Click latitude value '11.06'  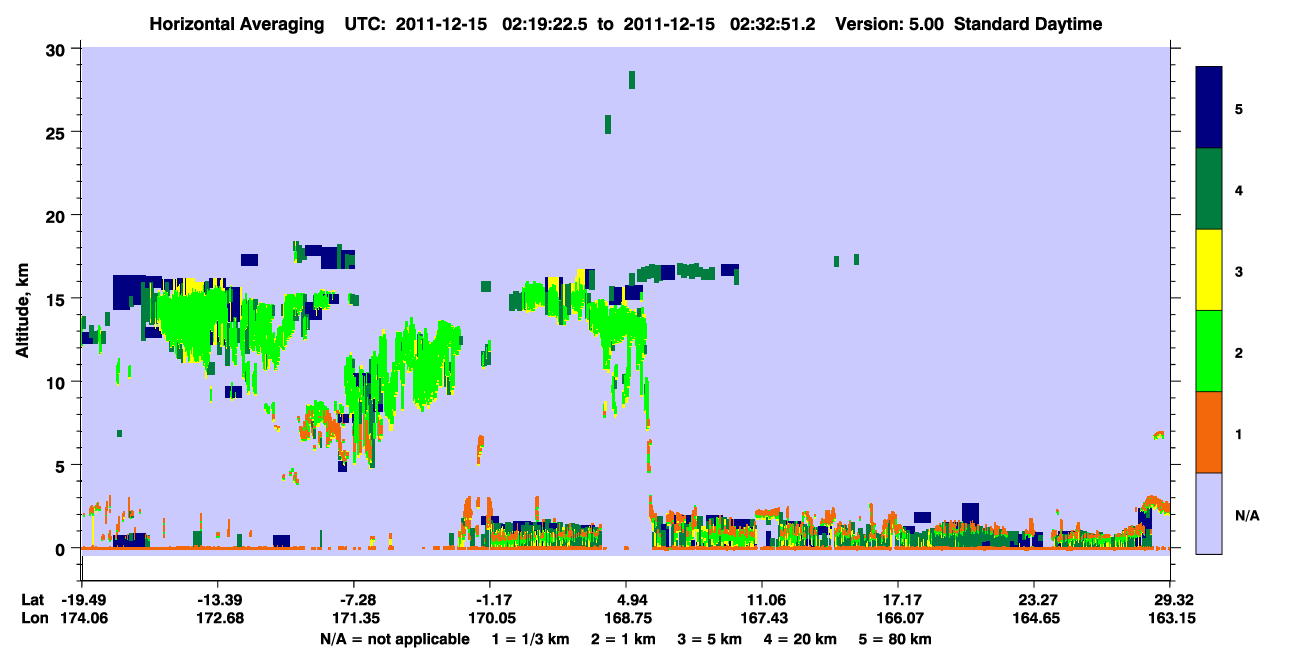point(761,600)
